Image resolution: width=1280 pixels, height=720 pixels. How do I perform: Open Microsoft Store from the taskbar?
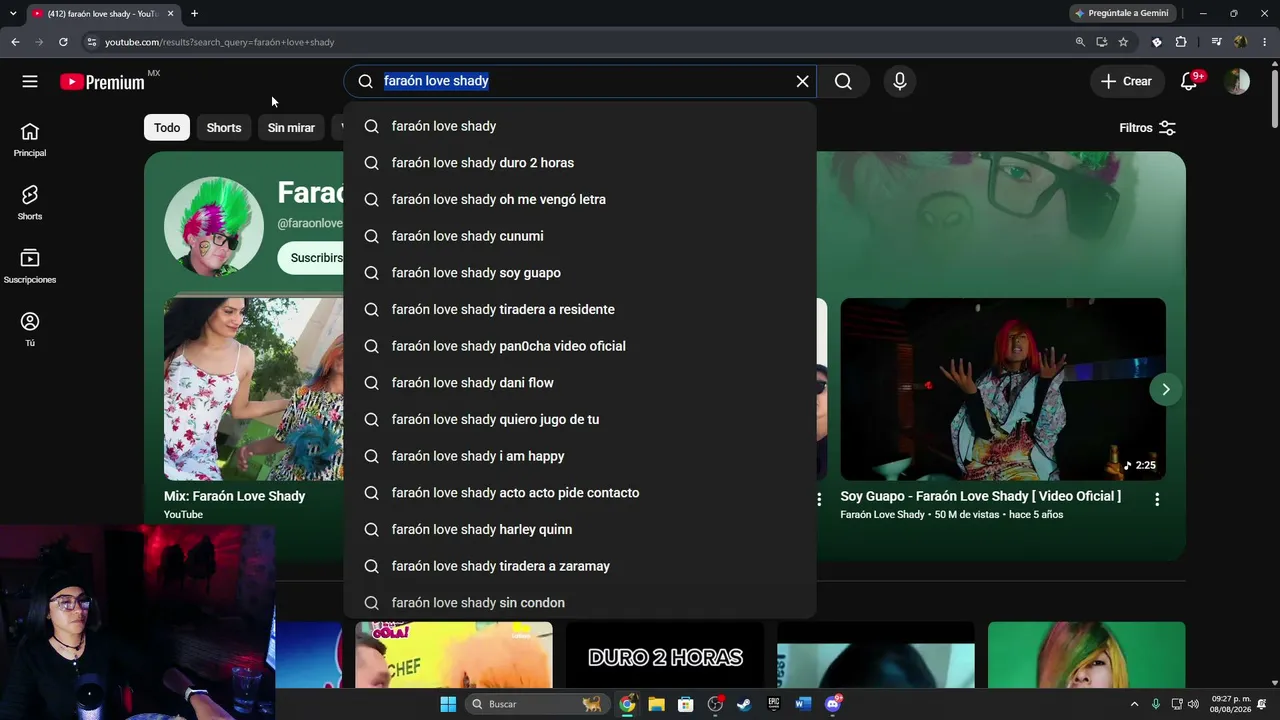point(685,704)
